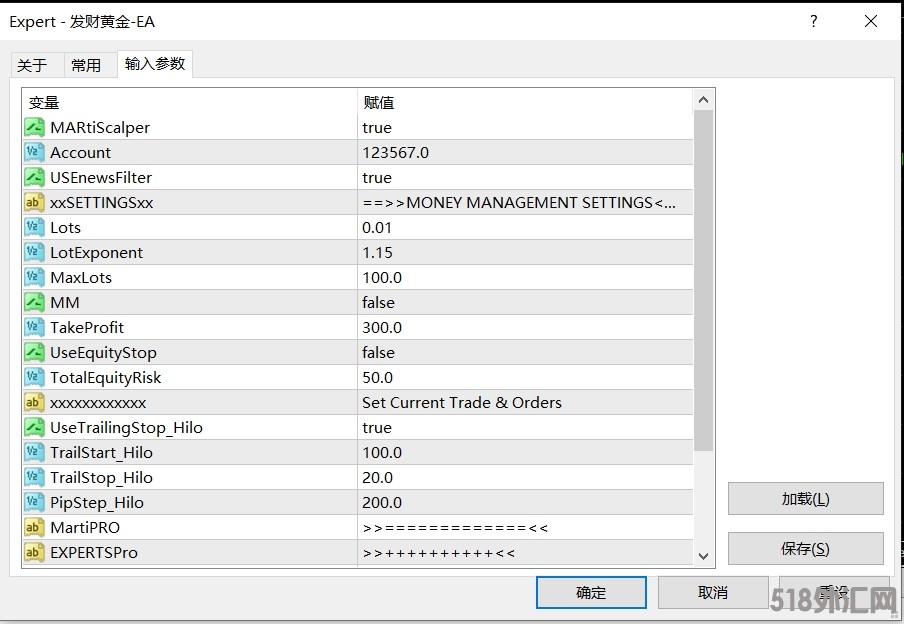Select the MaxLots value 100.0
904x624 pixels.
[525, 277]
